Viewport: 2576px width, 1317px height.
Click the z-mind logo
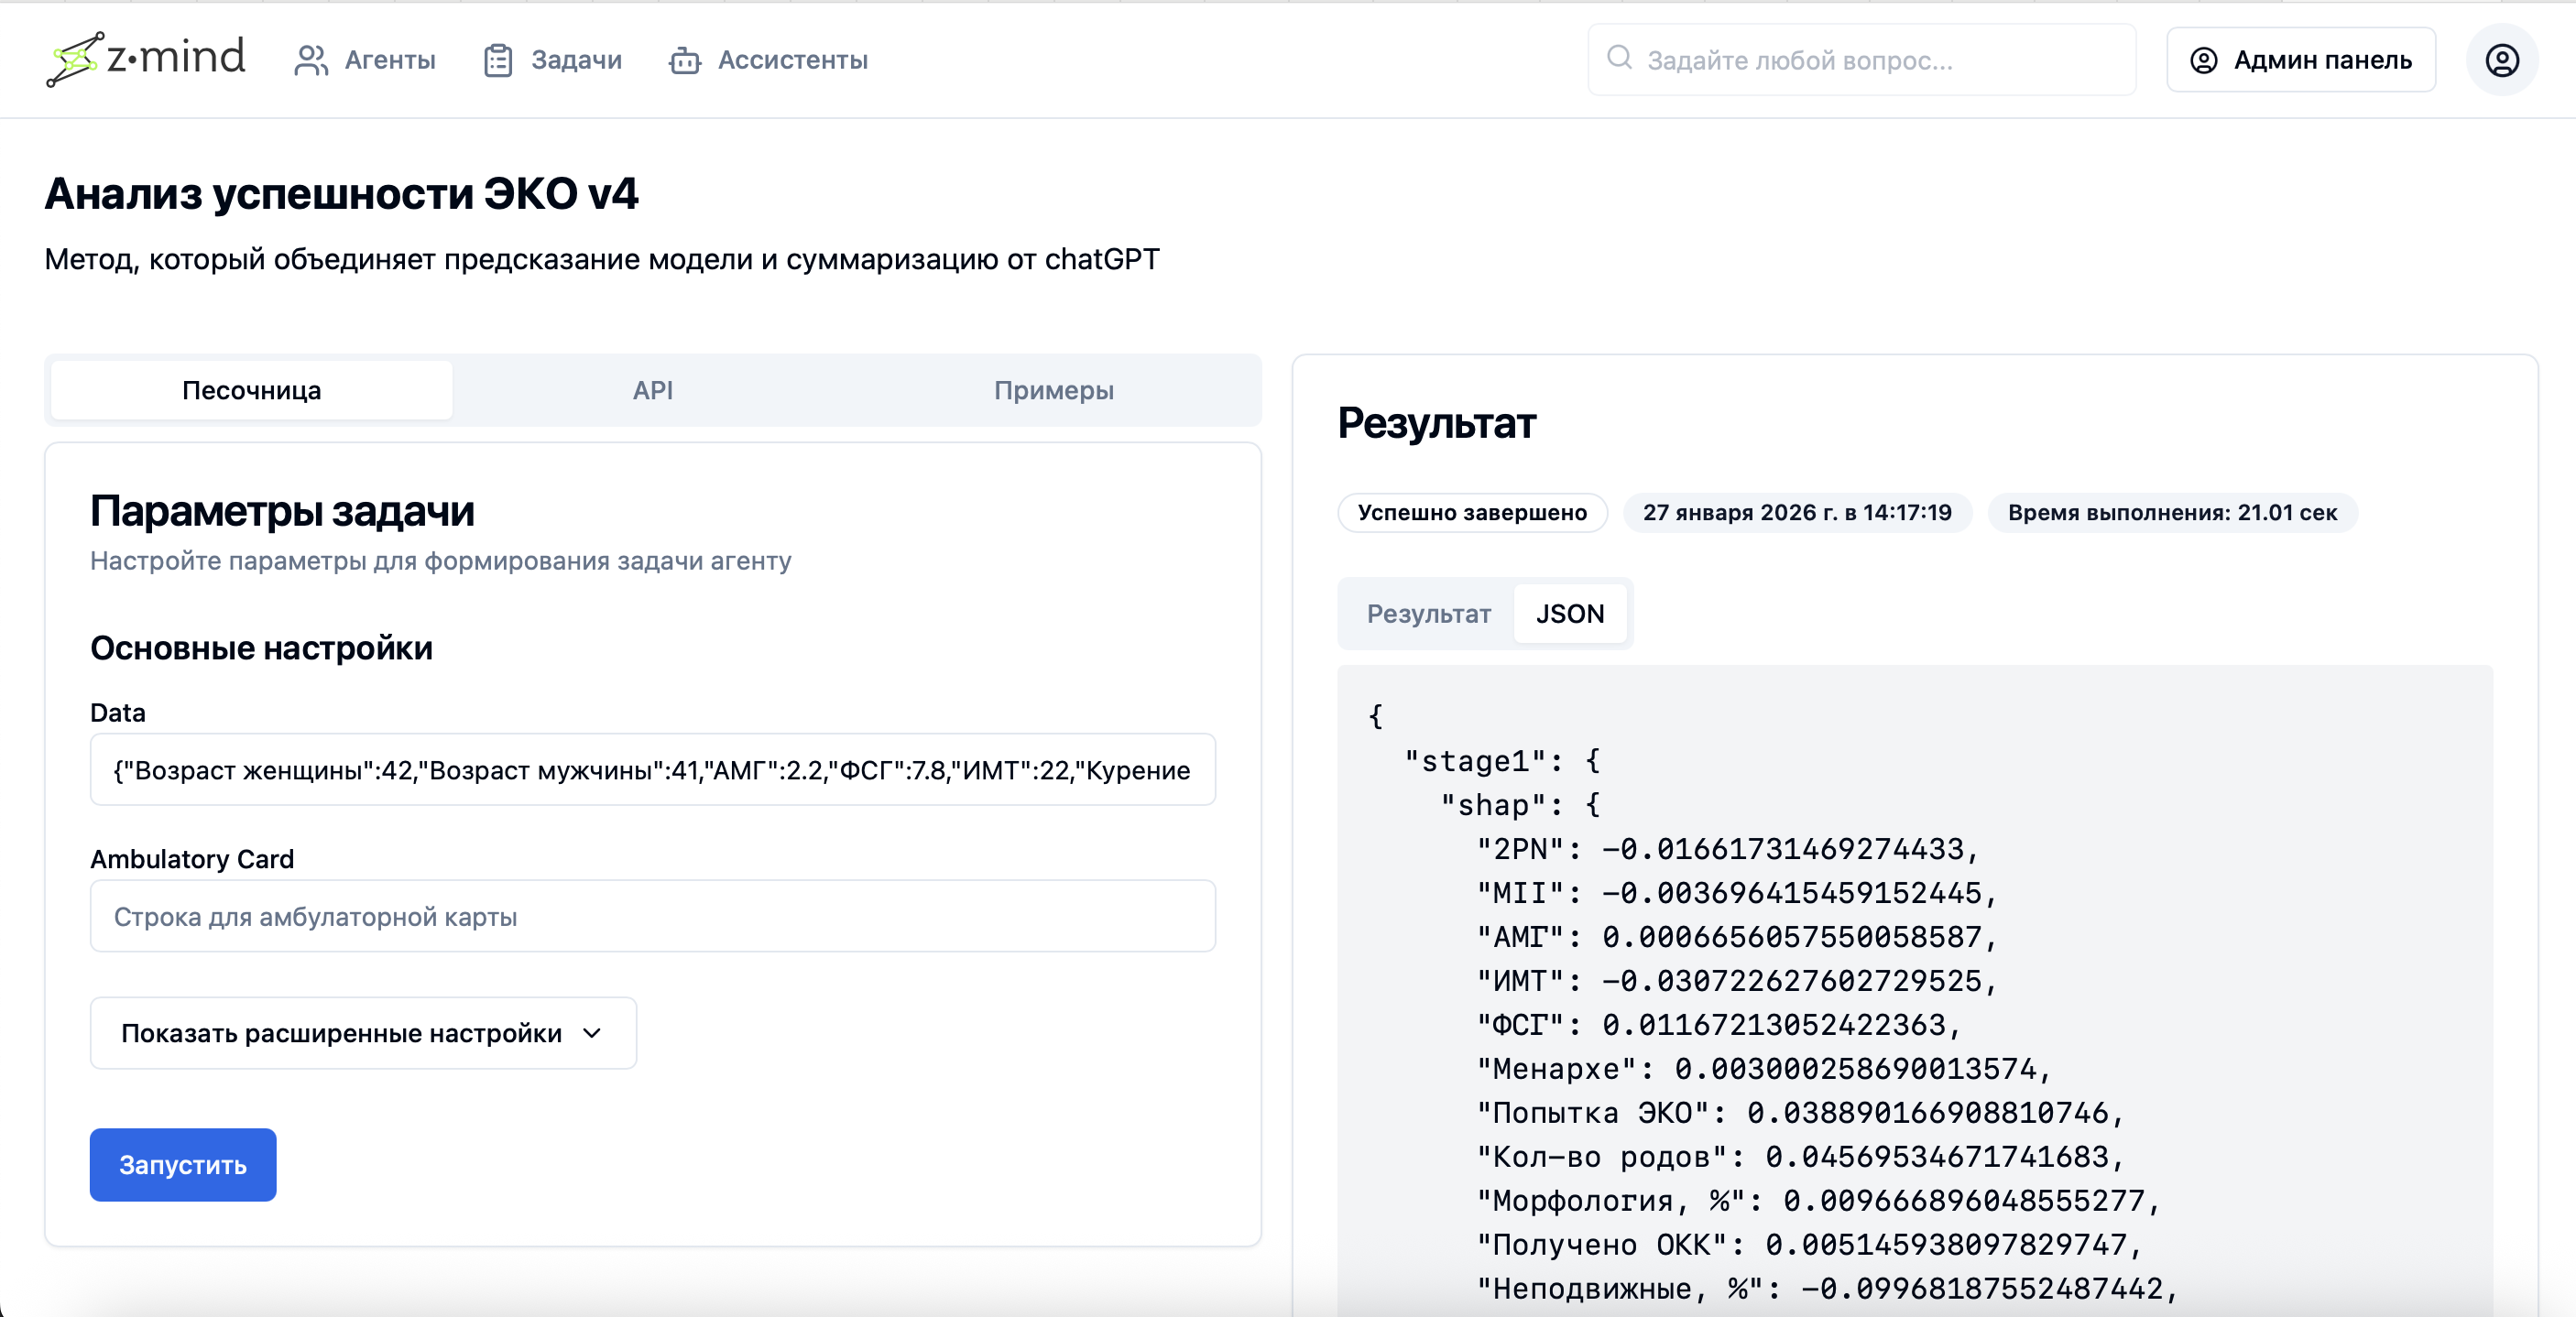[146, 58]
